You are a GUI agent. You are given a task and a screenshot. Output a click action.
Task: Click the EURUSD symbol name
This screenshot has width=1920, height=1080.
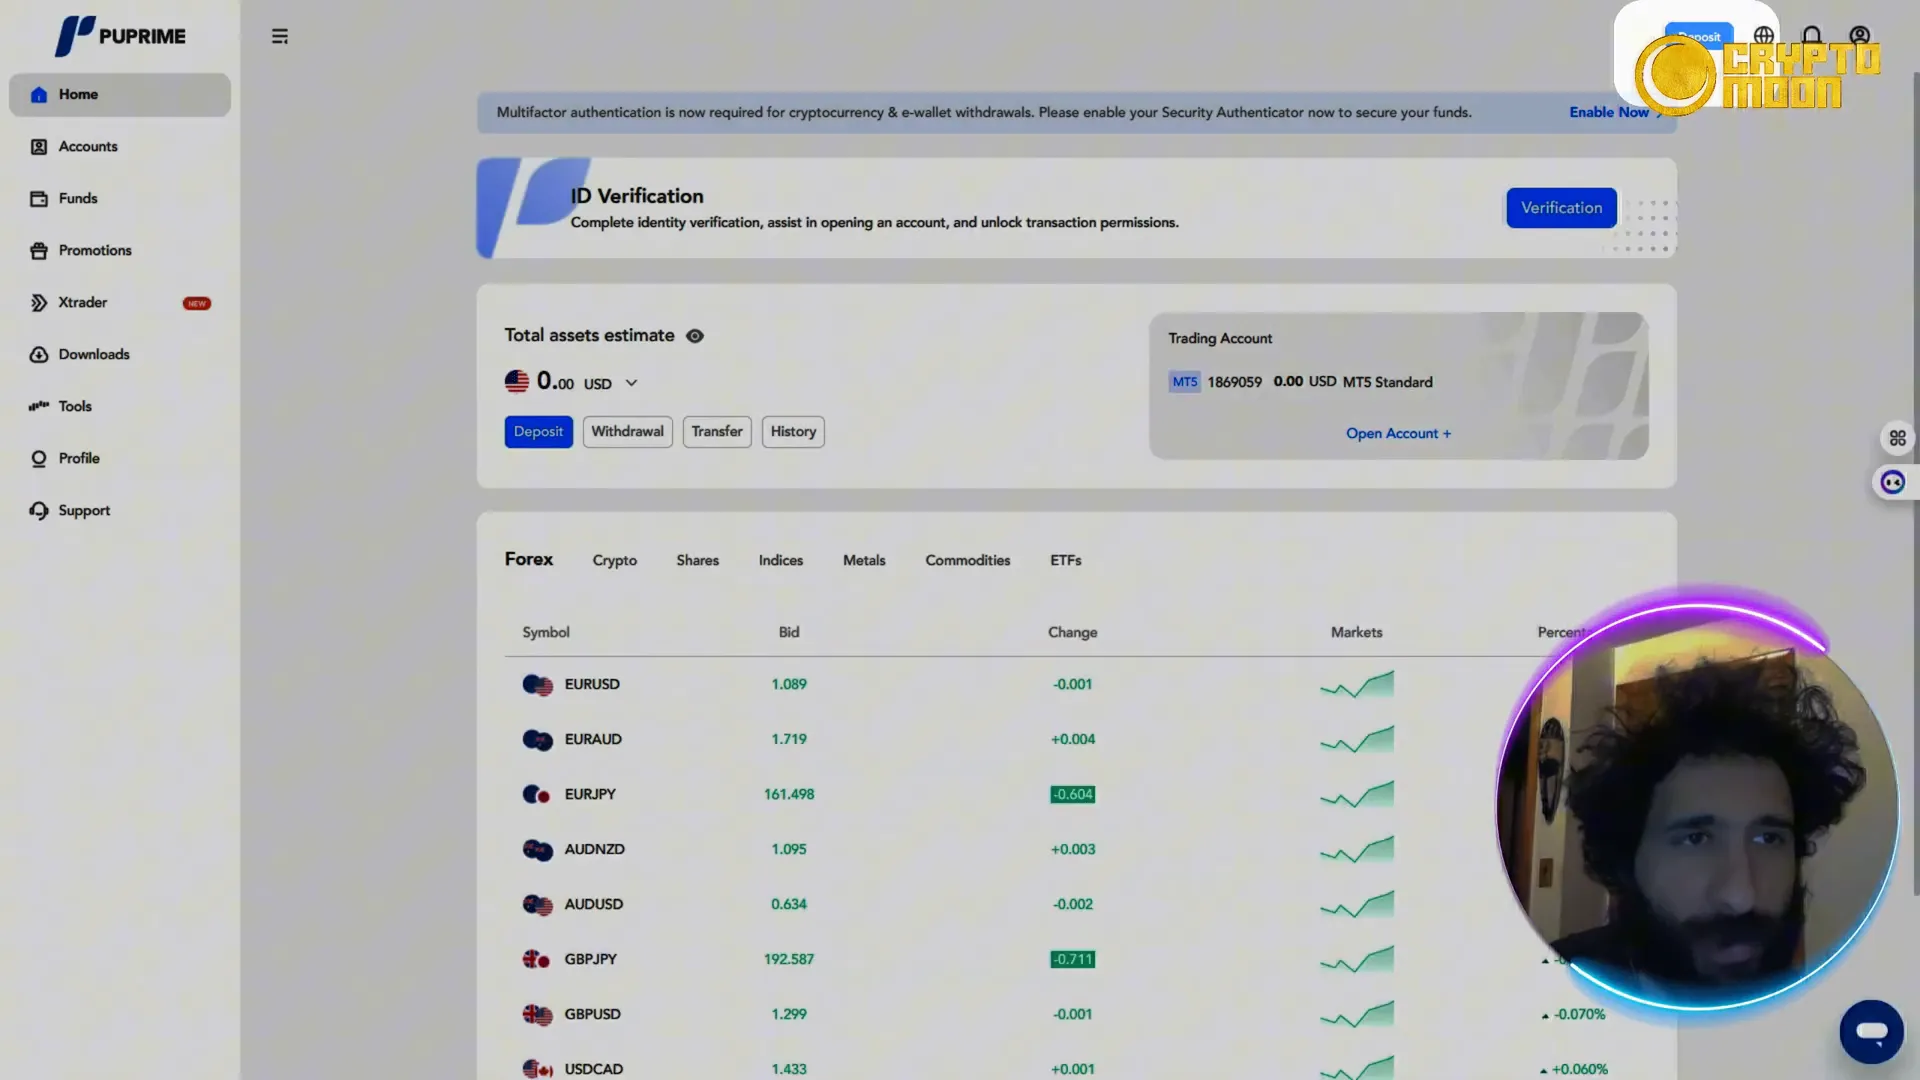(592, 684)
